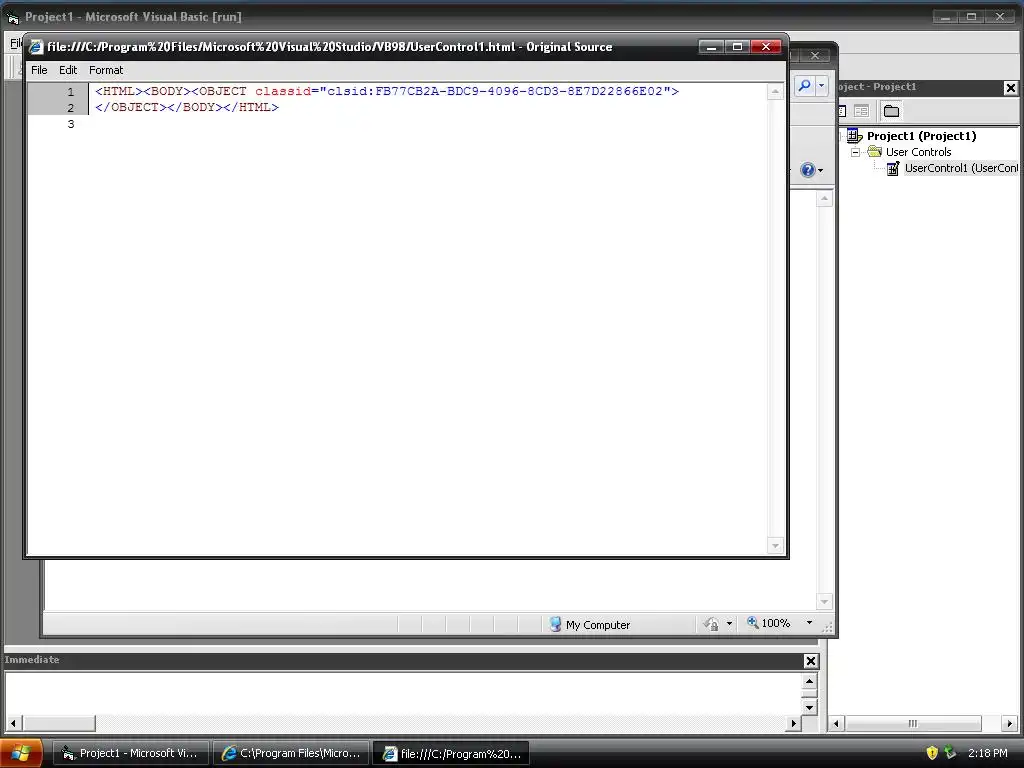Open the File menu in Original Source window
Image resolution: width=1024 pixels, height=768 pixels.
point(39,70)
